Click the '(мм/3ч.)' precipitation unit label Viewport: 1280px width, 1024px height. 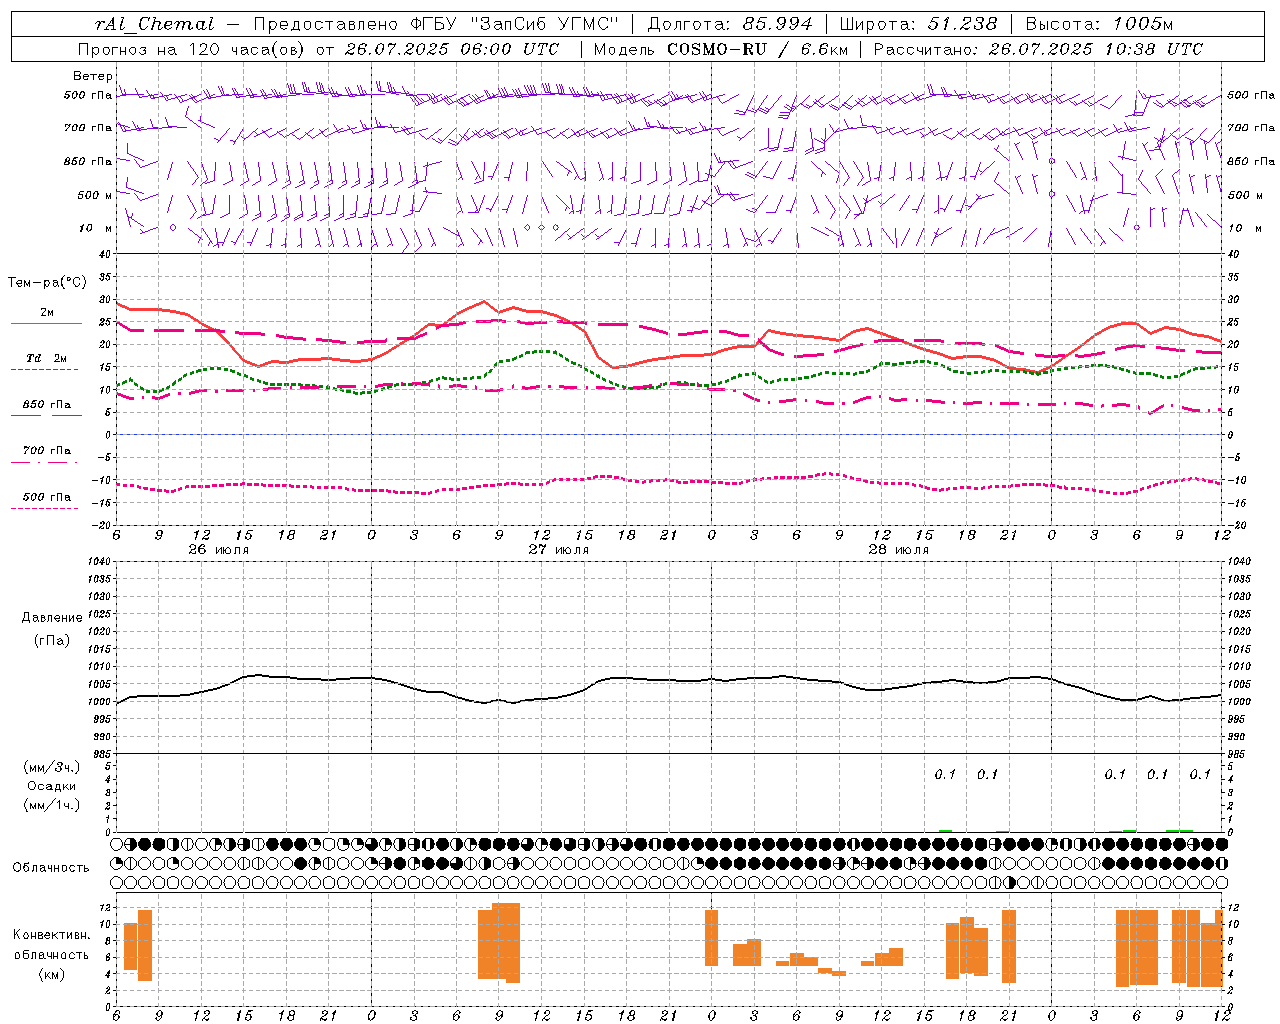tap(52, 768)
